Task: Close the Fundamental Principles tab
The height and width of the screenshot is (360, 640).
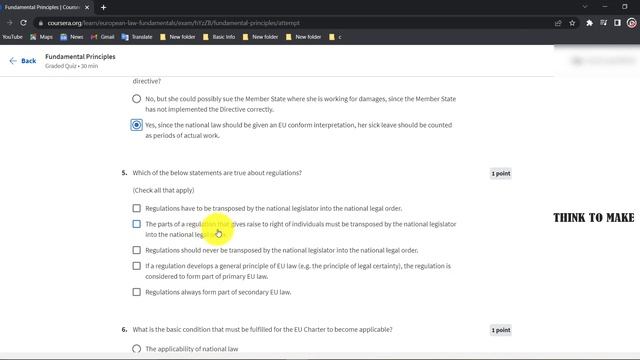Action: click(x=87, y=7)
